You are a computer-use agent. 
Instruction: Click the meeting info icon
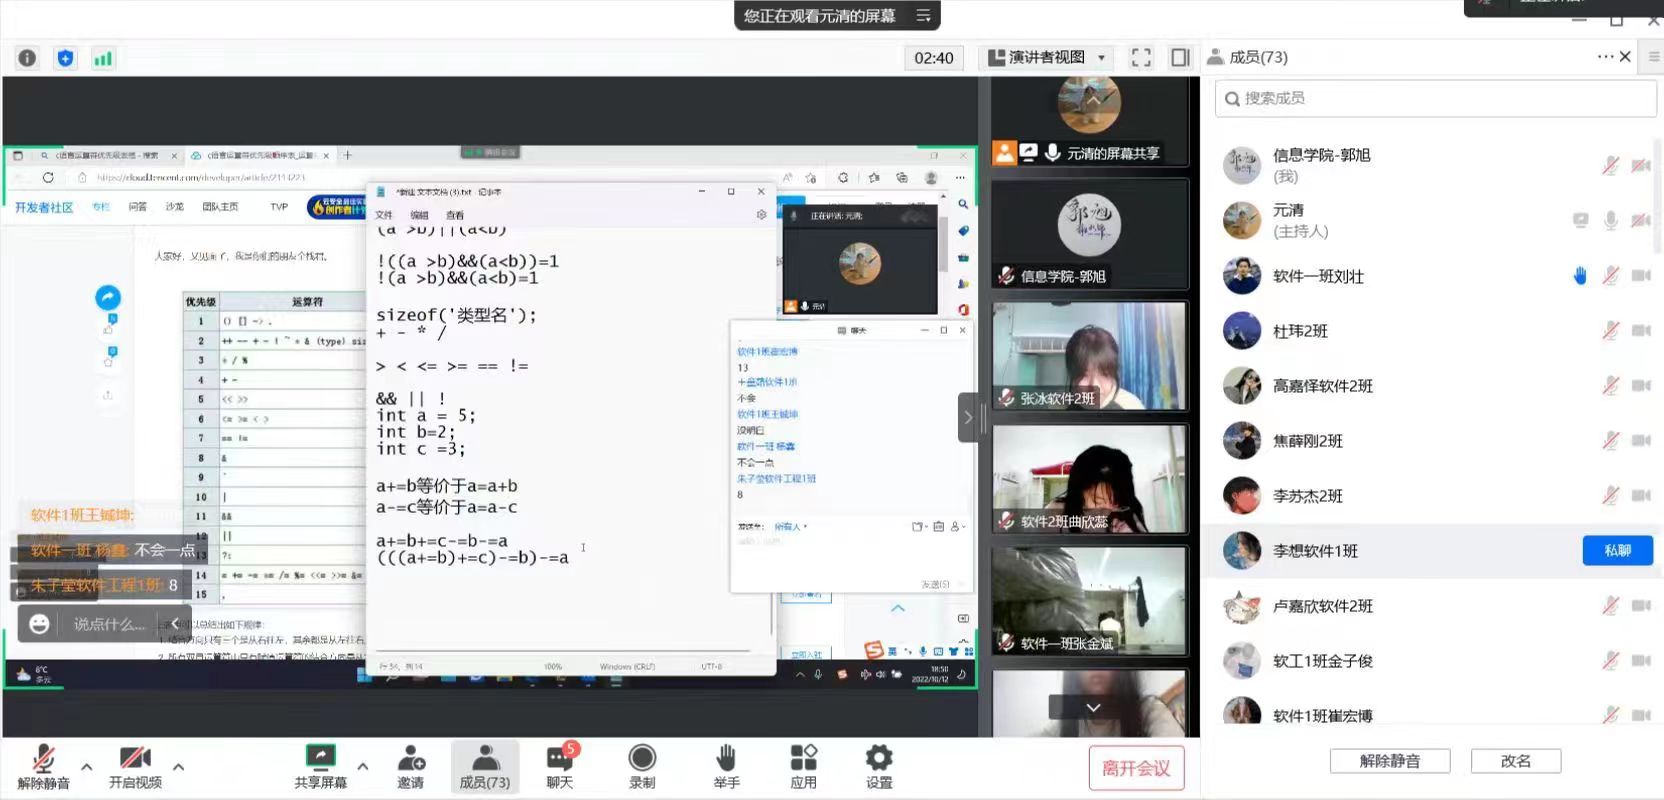(x=27, y=58)
